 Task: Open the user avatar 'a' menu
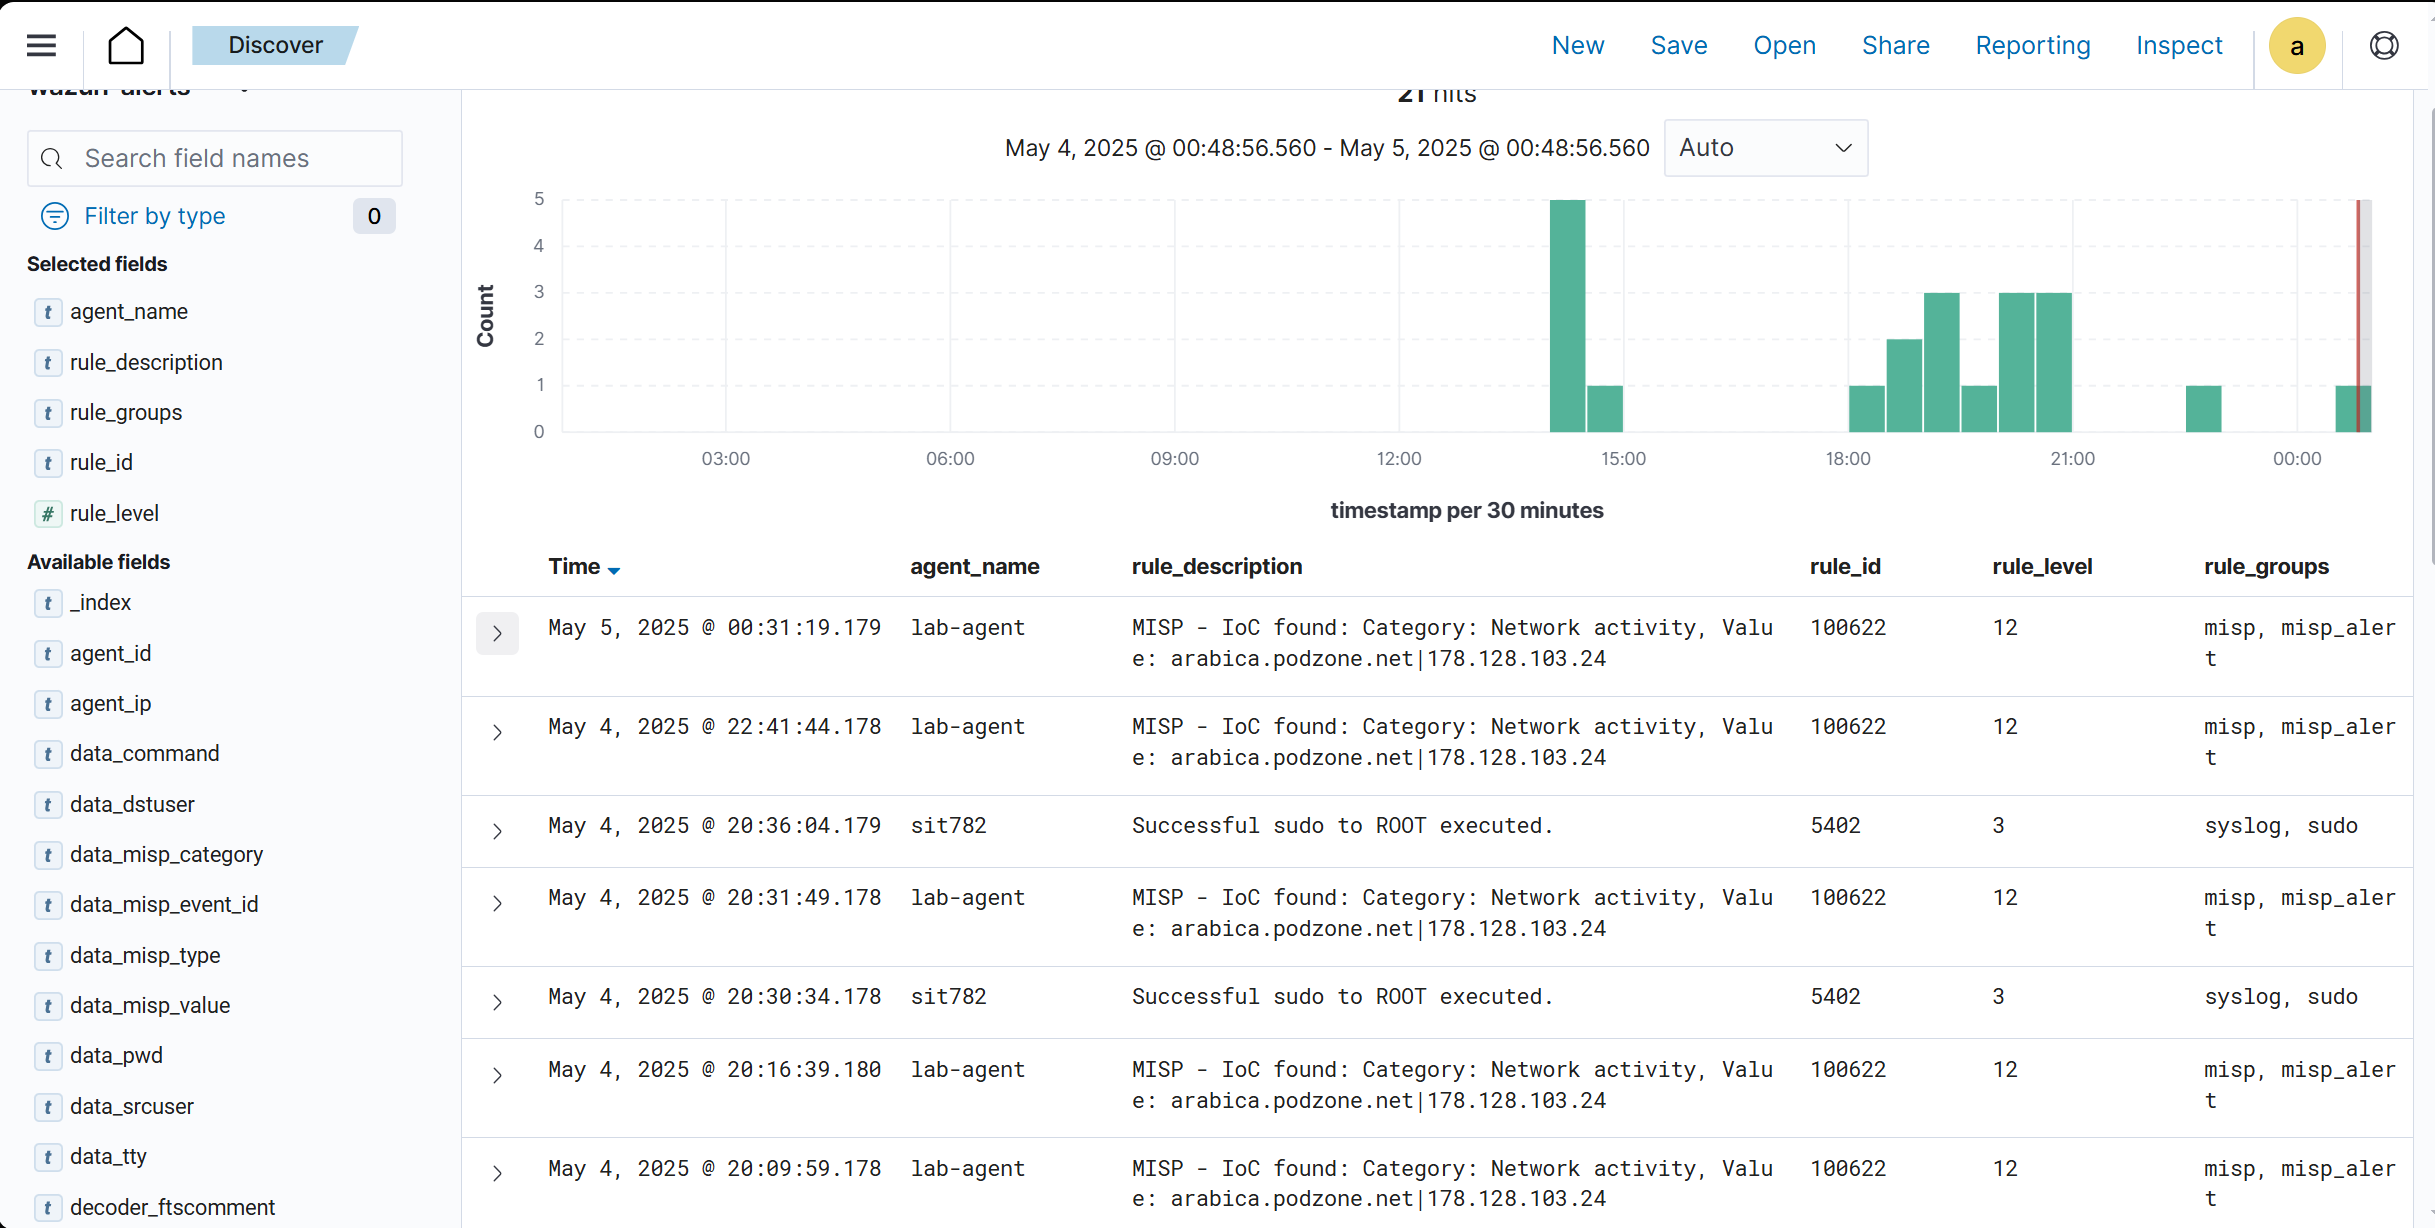(x=2297, y=45)
